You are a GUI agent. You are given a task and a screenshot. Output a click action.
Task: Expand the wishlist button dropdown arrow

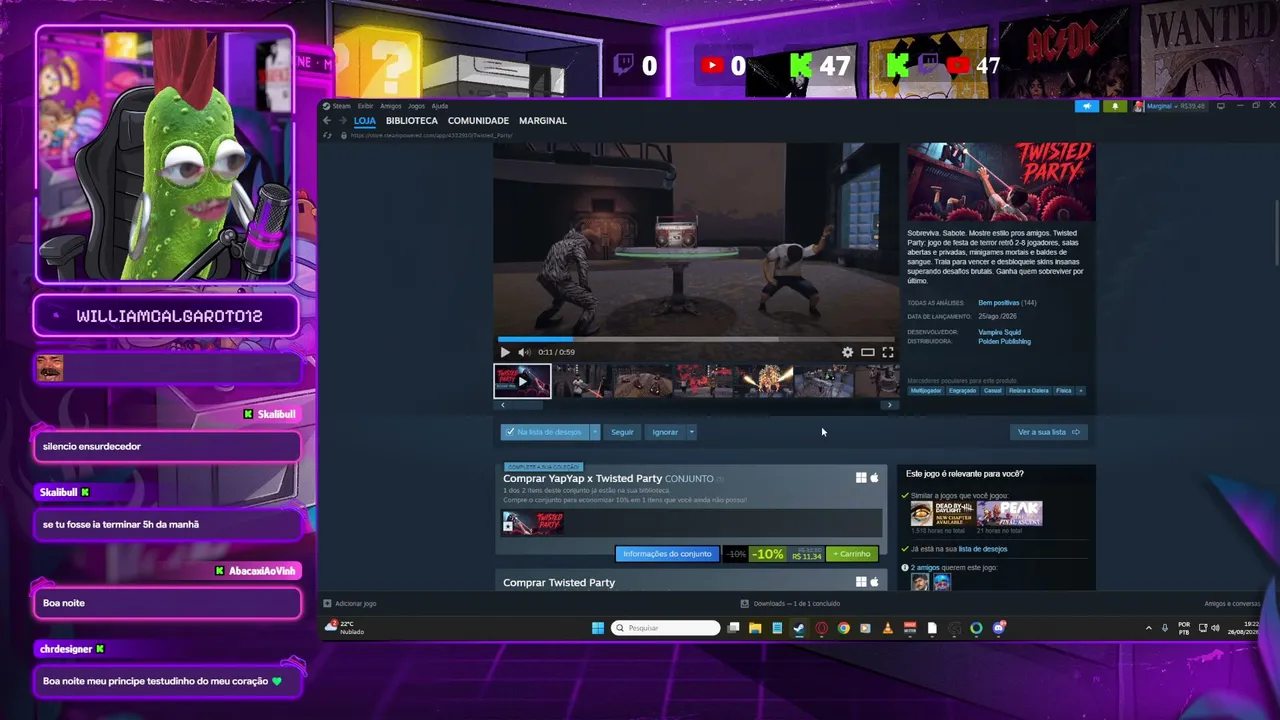tap(595, 432)
